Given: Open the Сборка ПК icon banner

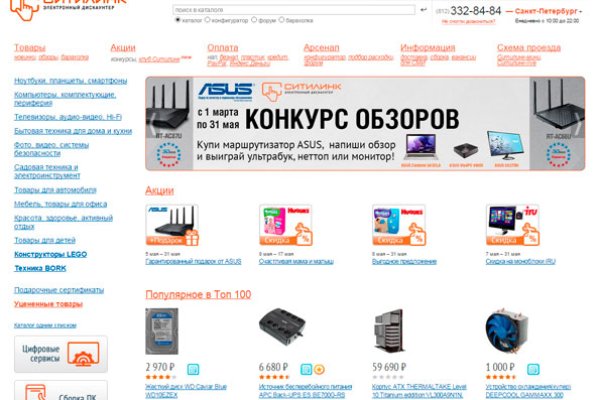Looking at the screenshot, I should [61, 390].
